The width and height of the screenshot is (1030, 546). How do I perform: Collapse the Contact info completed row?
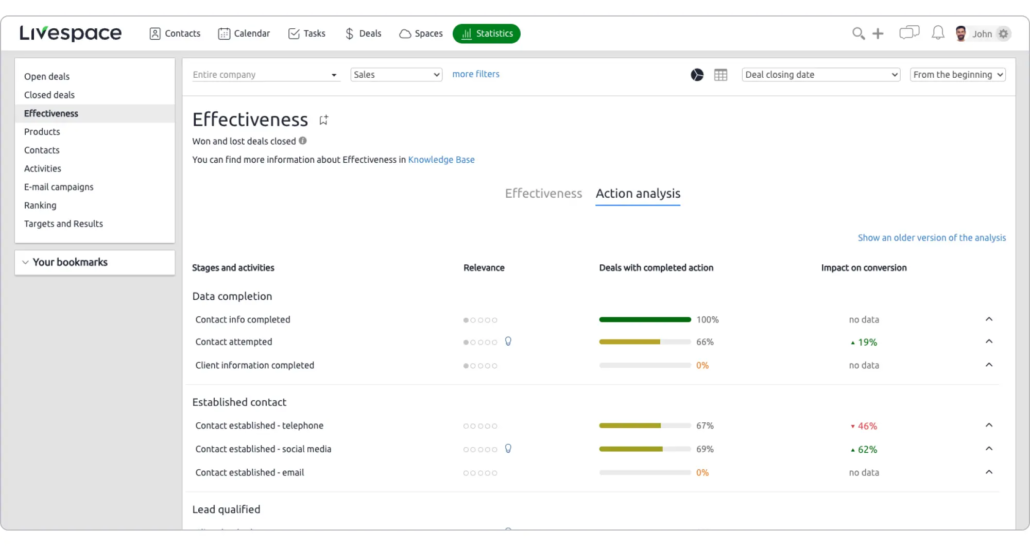989,319
